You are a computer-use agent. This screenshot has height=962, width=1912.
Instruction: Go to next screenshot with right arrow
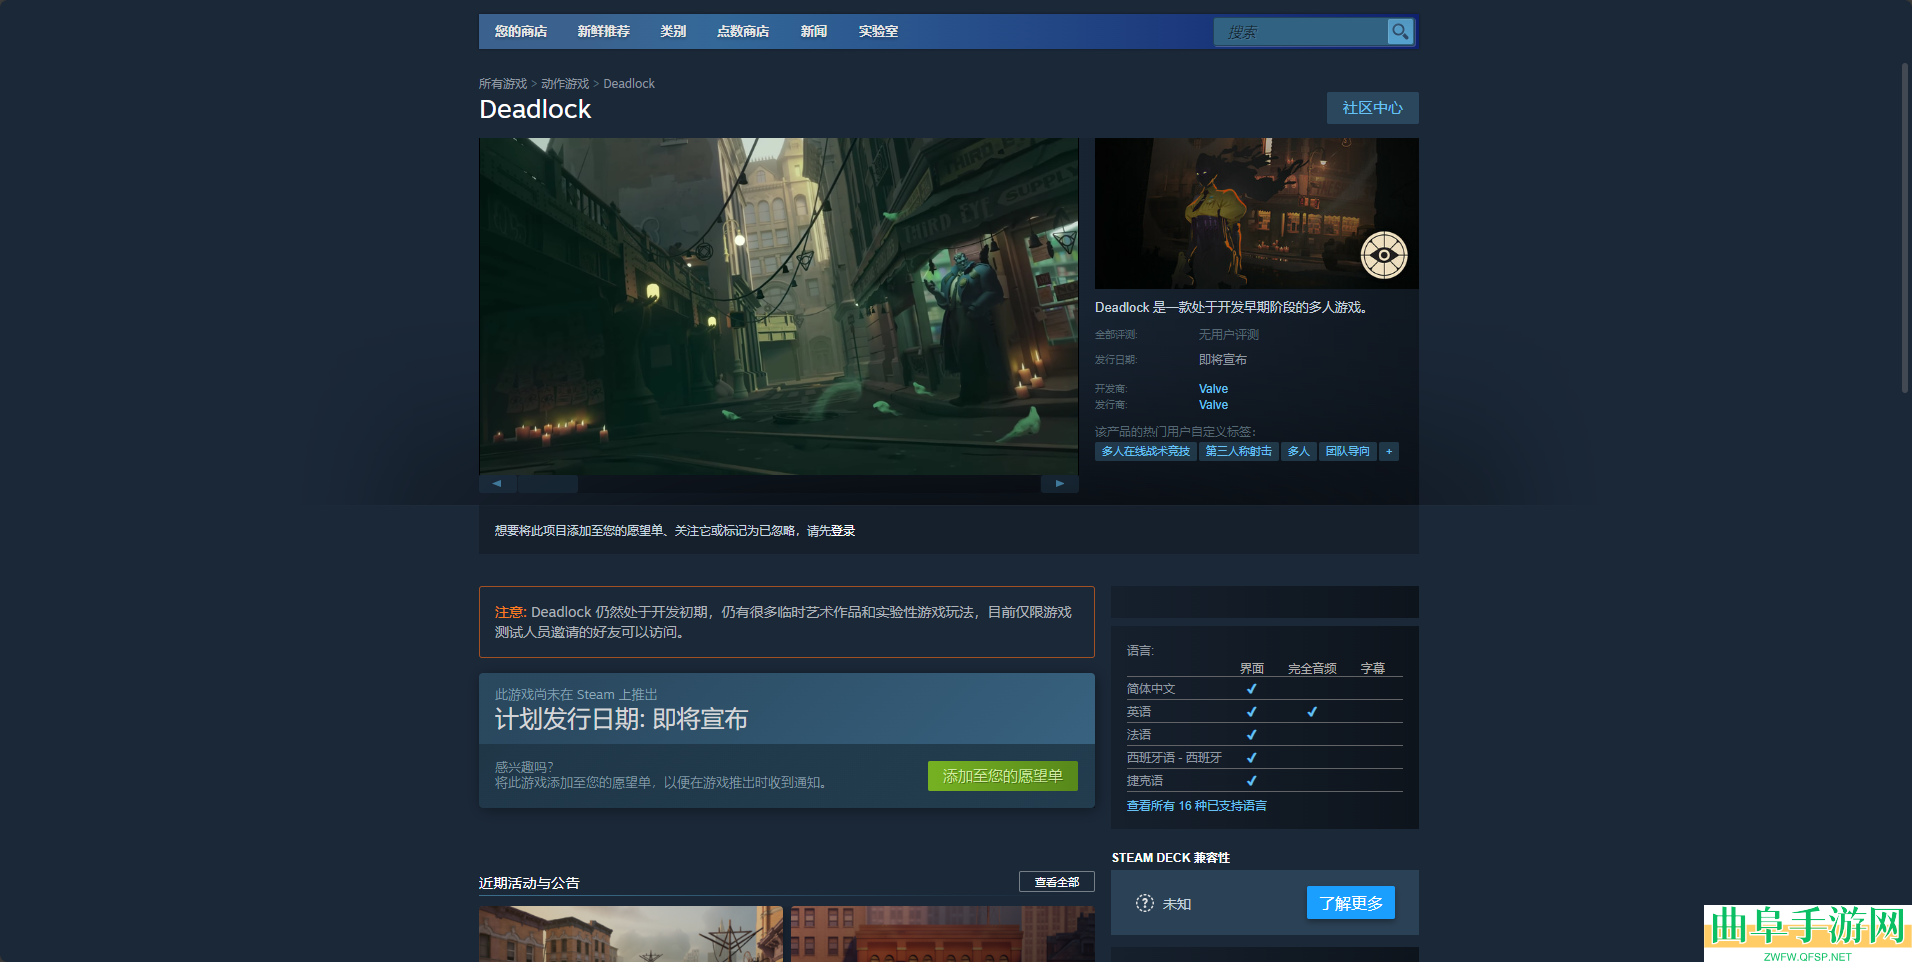tap(1060, 483)
